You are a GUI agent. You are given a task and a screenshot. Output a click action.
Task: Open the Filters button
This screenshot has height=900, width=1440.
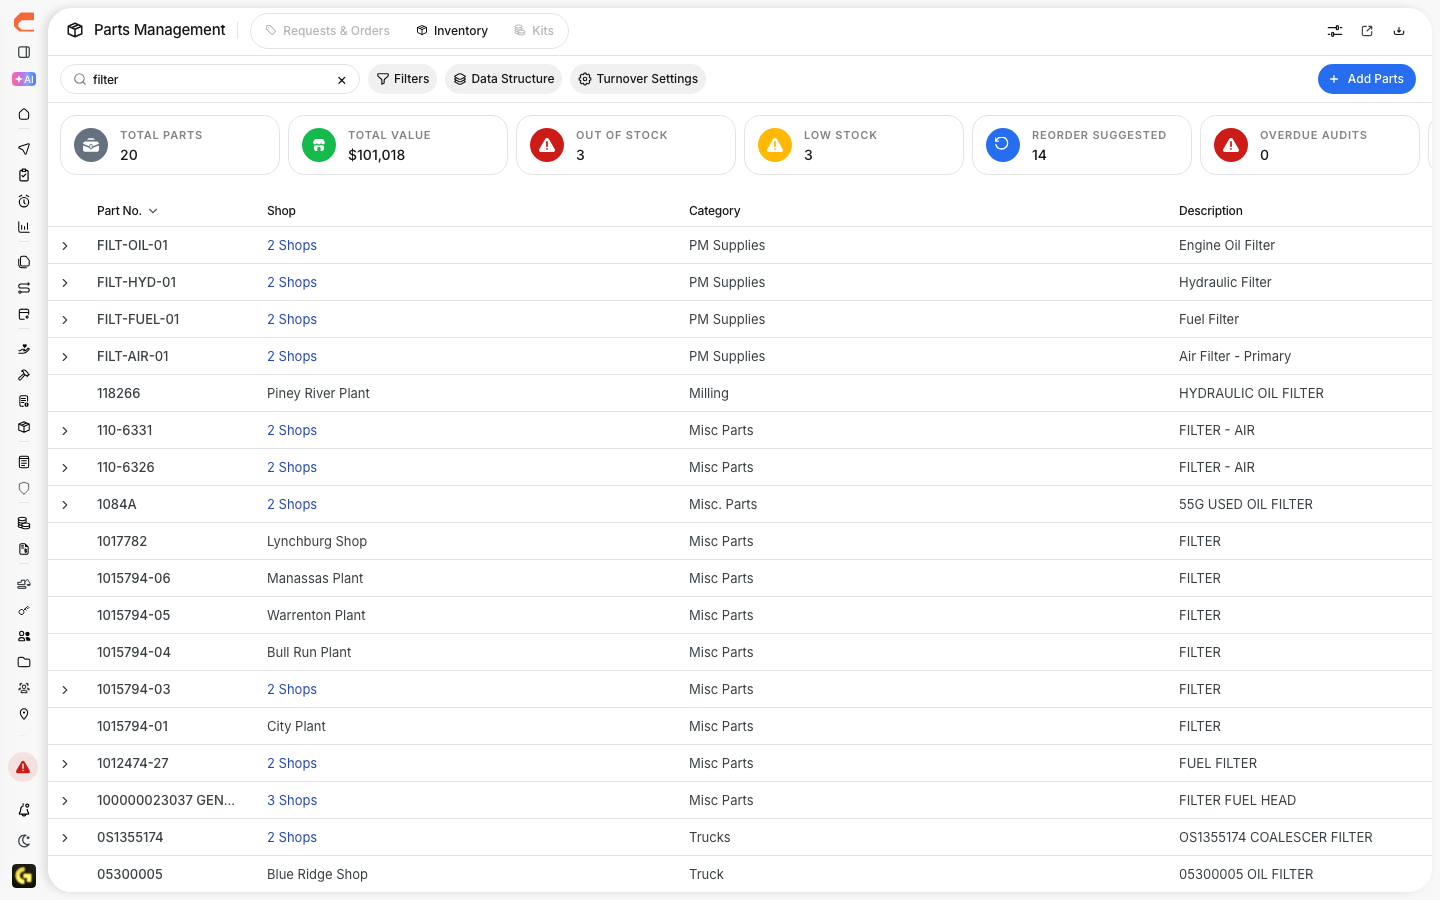click(x=402, y=79)
